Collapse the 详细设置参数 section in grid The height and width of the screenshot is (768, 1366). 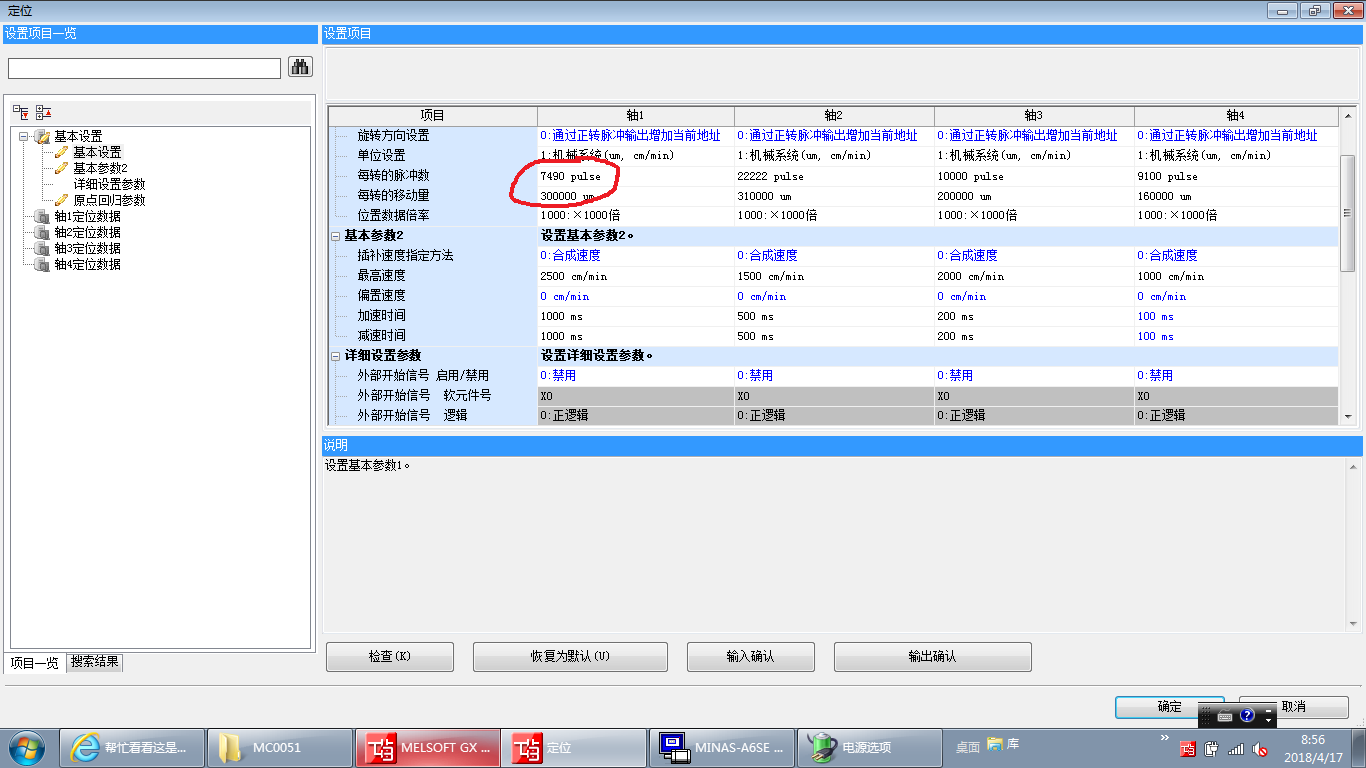[335, 356]
